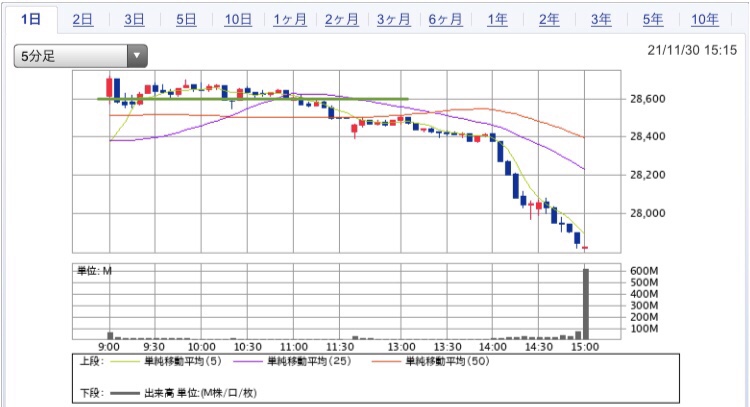Open the 3日 chart range

[x=134, y=20]
